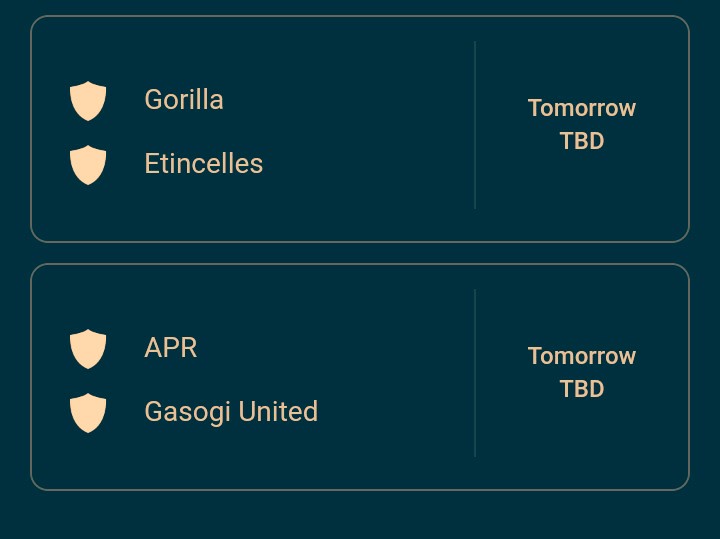Click the Gorilla team shield icon
Viewport: 720px width, 539px height.
88,101
